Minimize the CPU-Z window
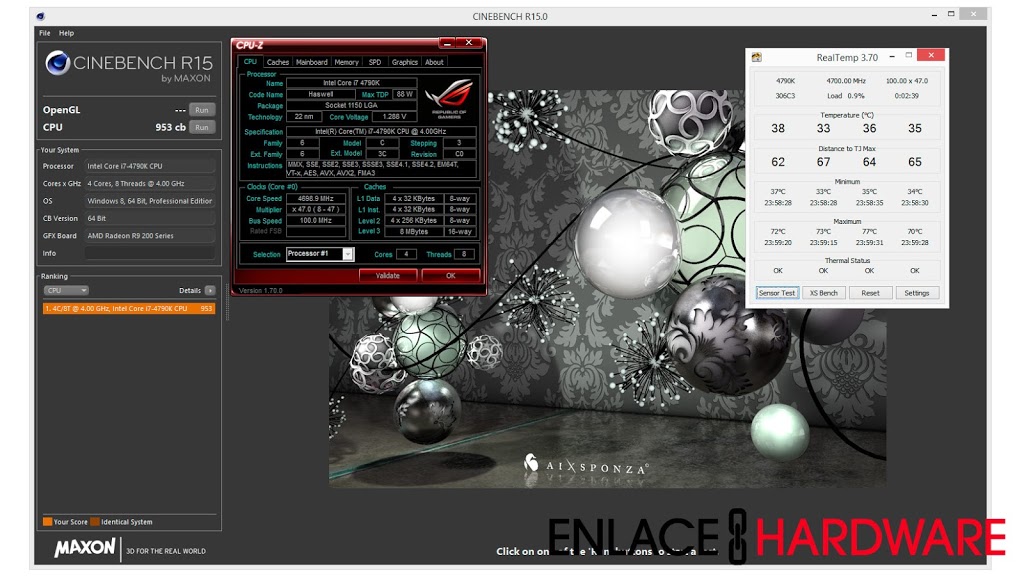1024x576 pixels. pyautogui.click(x=447, y=43)
